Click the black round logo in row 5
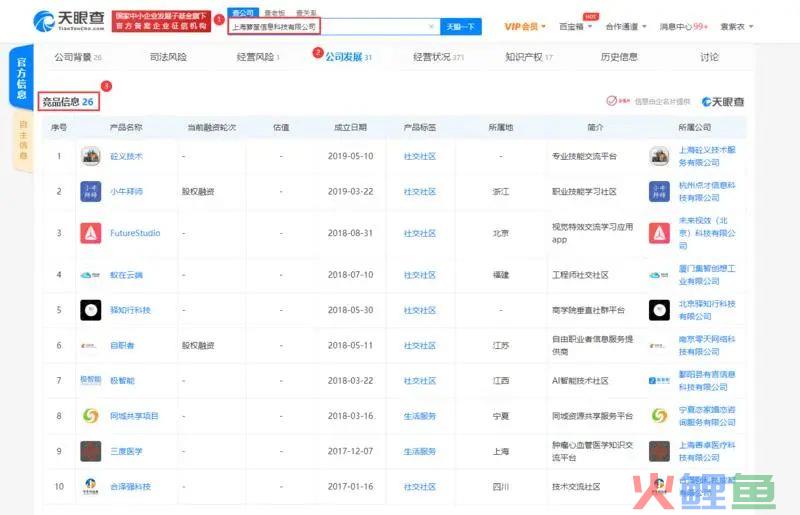 pos(91,310)
